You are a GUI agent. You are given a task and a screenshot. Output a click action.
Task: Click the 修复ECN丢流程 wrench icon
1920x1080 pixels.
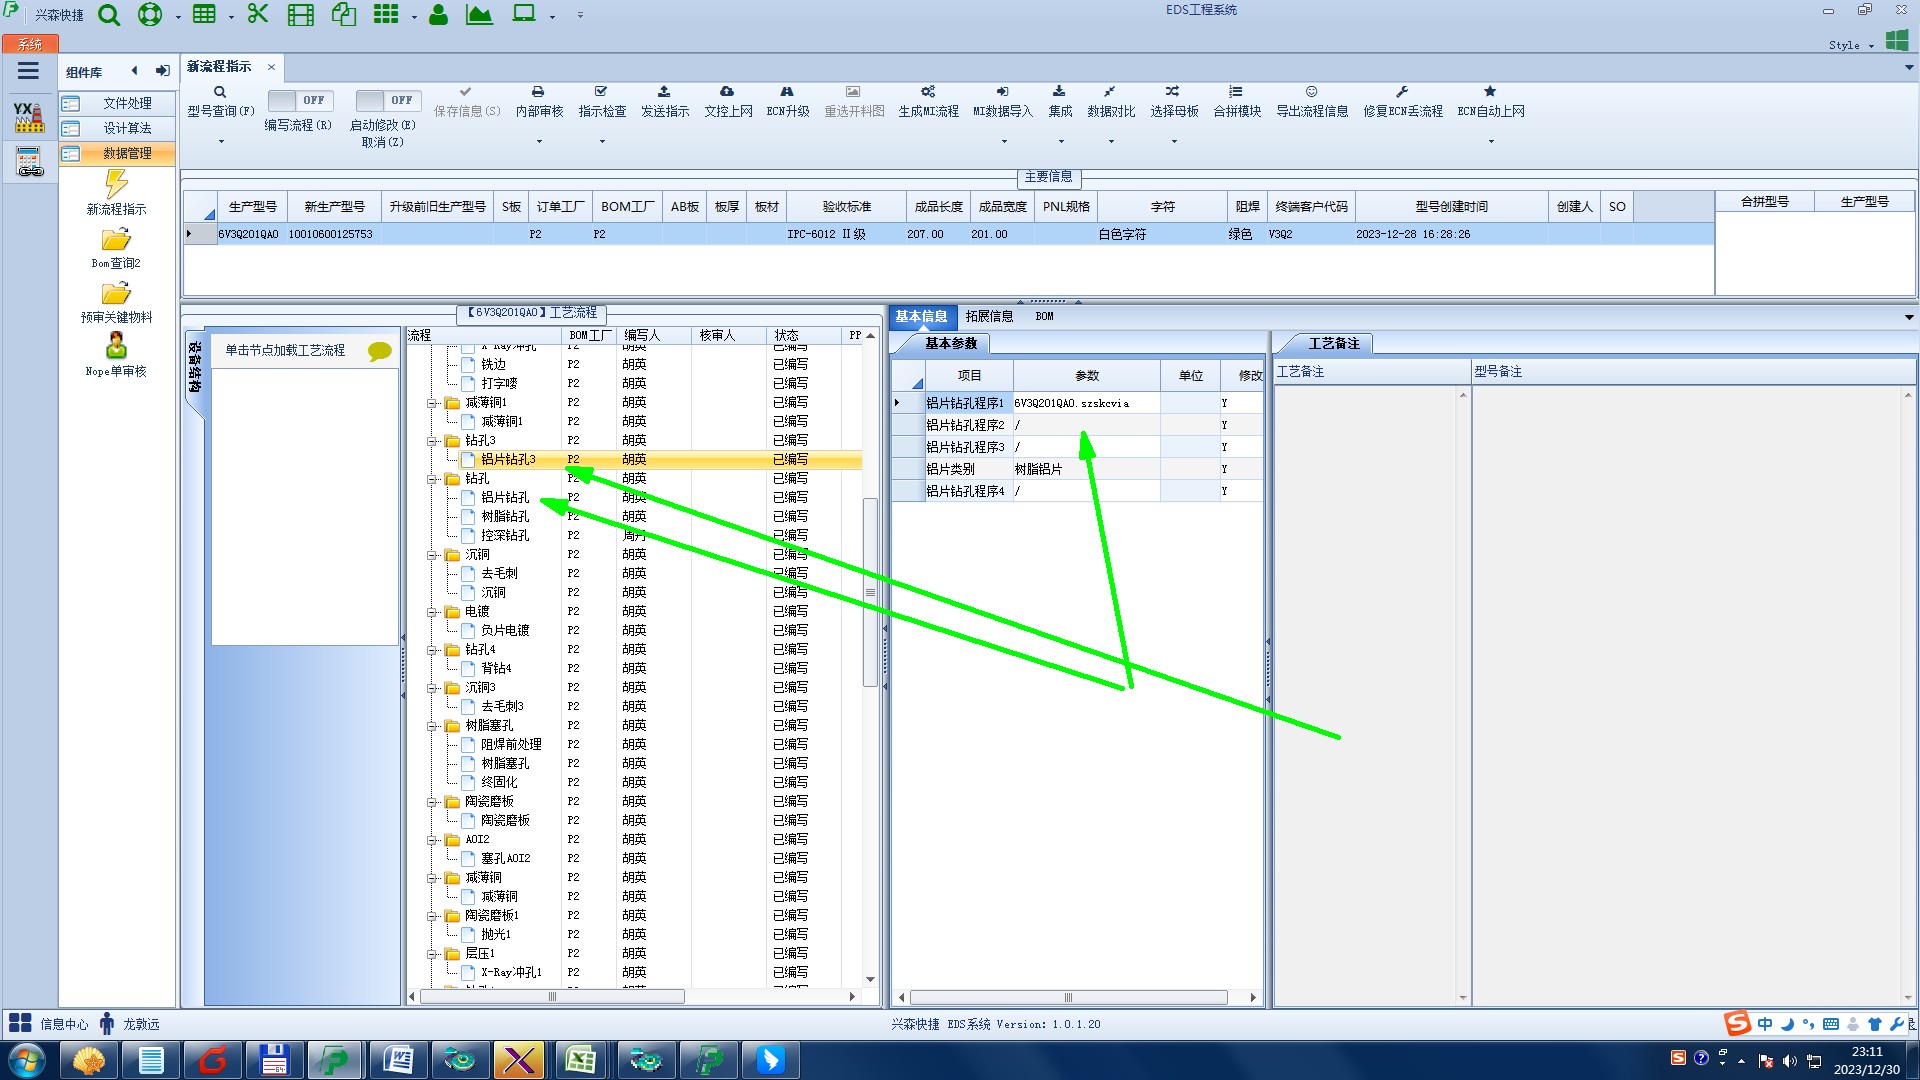tap(1402, 92)
